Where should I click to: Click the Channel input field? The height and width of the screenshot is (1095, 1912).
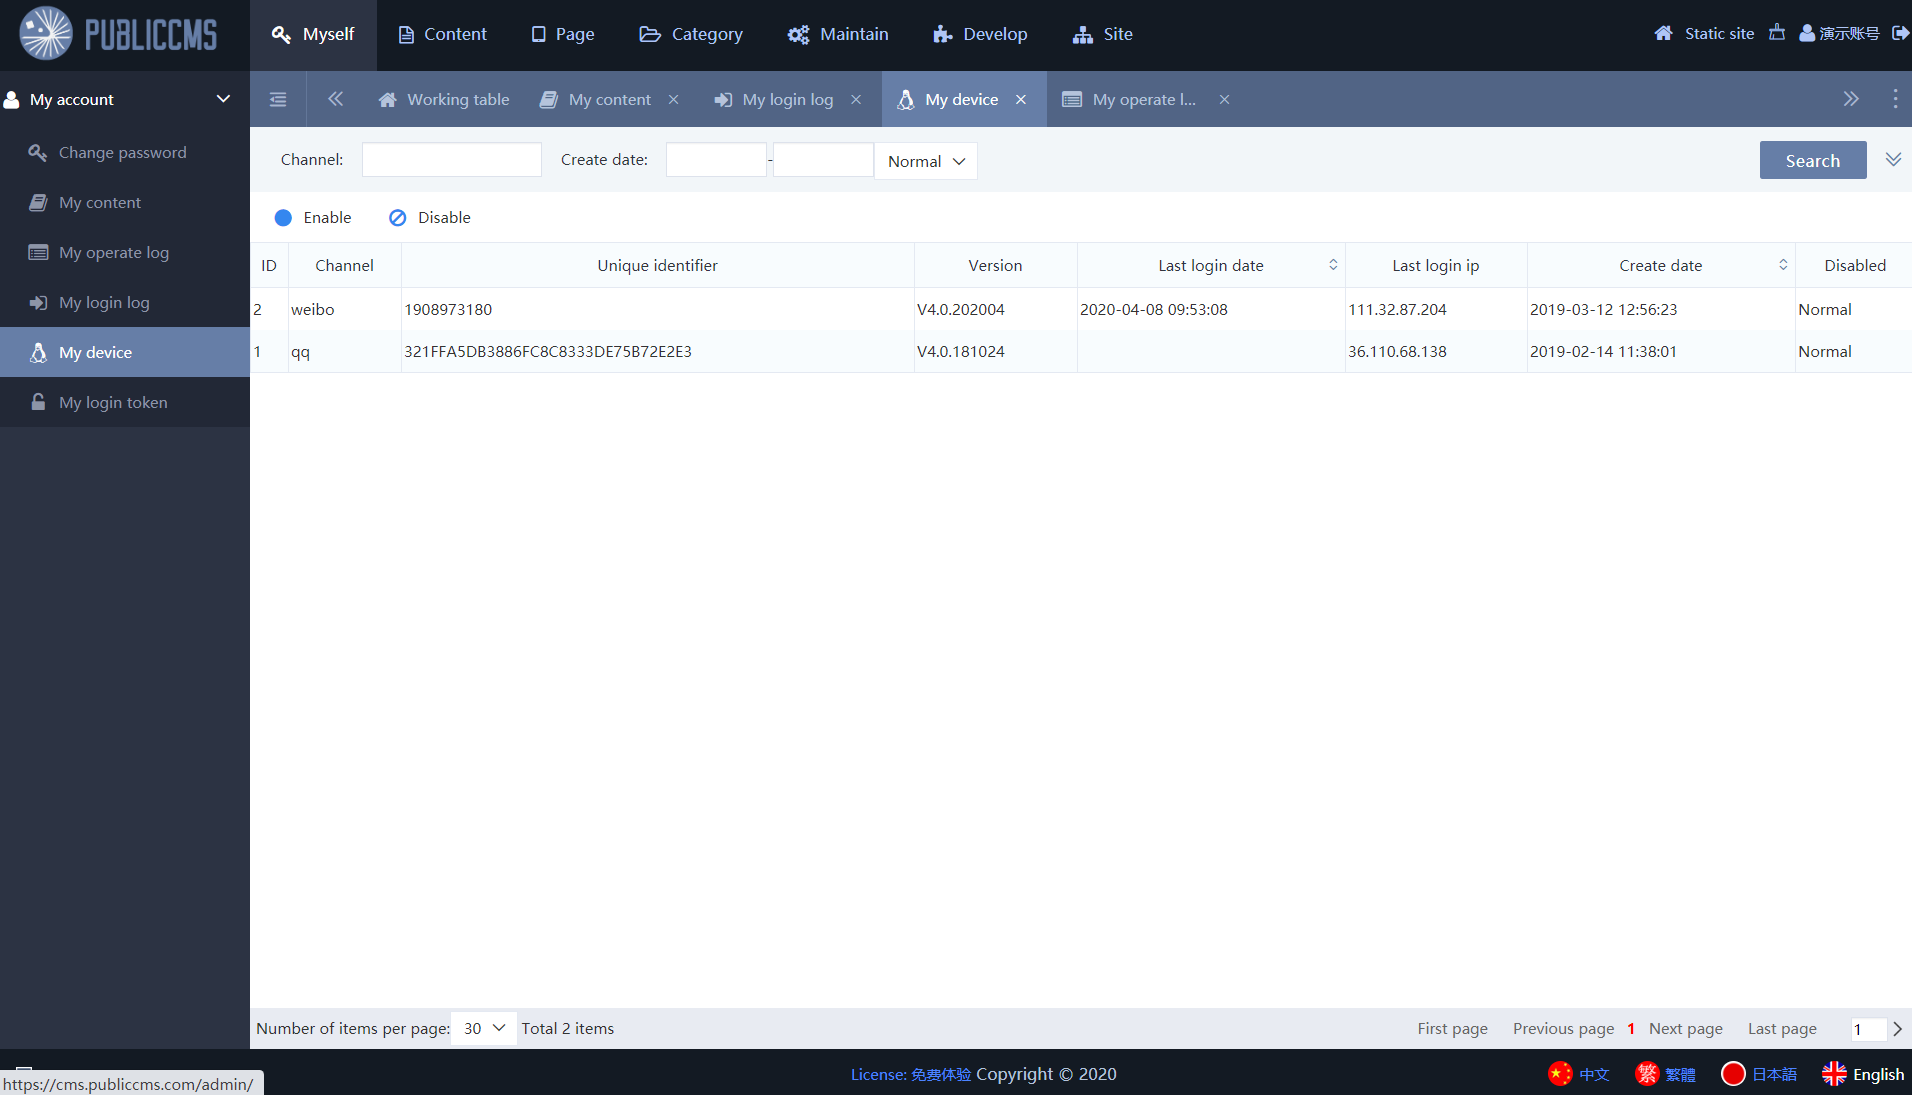451,159
